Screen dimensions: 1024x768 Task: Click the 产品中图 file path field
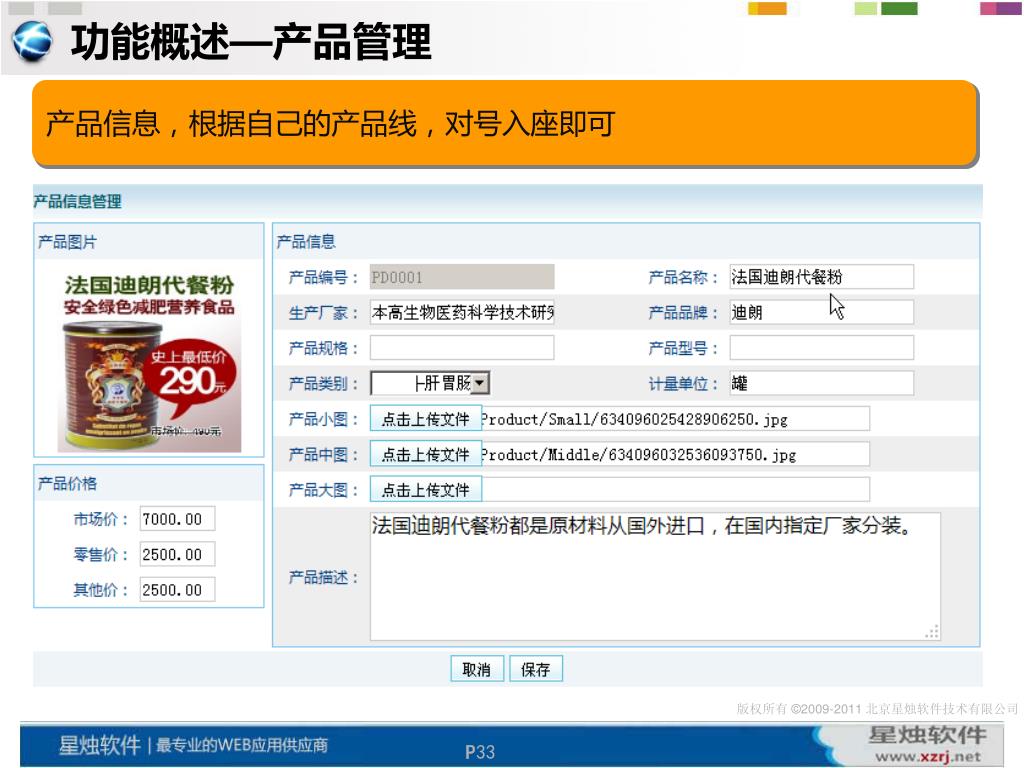(x=675, y=454)
